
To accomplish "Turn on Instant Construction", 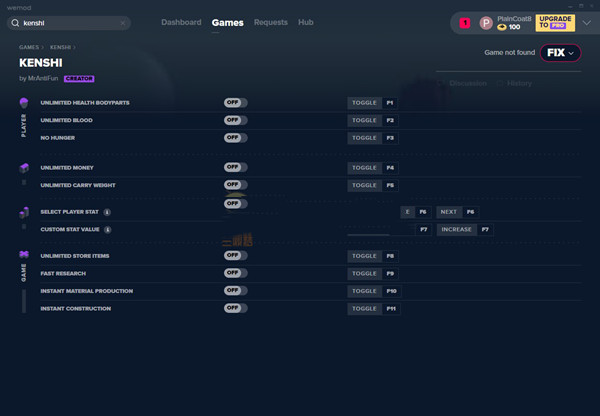I will [236, 308].
